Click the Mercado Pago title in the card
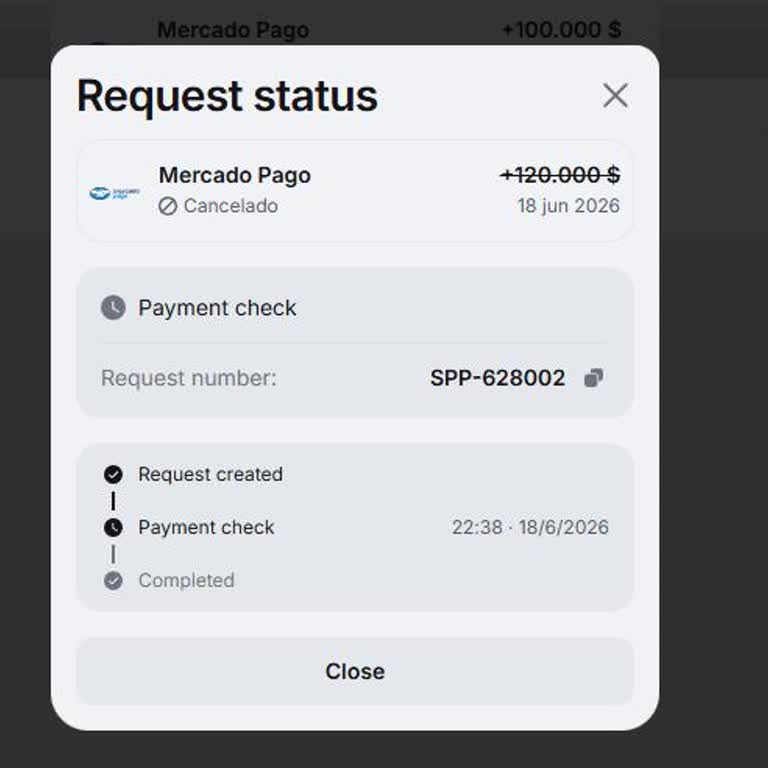The width and height of the screenshot is (768, 768). [x=235, y=175]
